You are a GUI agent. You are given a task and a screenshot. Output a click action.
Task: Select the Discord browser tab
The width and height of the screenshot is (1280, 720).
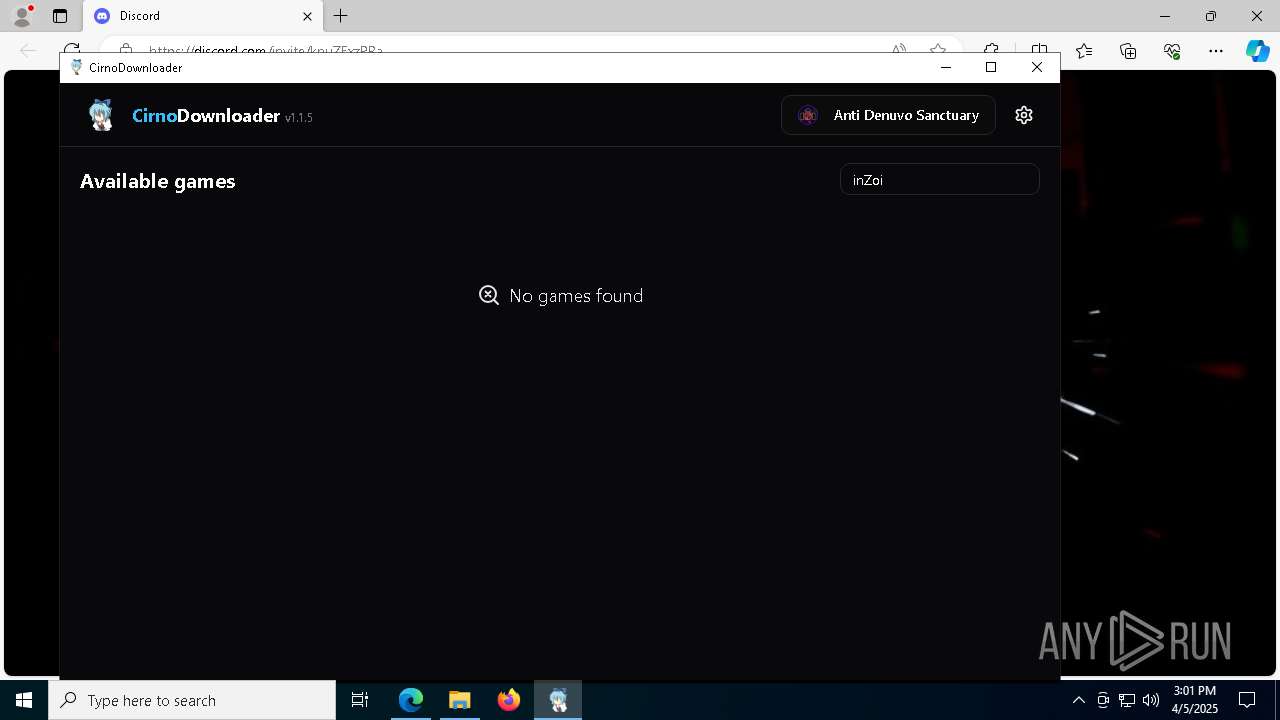pyautogui.click(x=204, y=16)
